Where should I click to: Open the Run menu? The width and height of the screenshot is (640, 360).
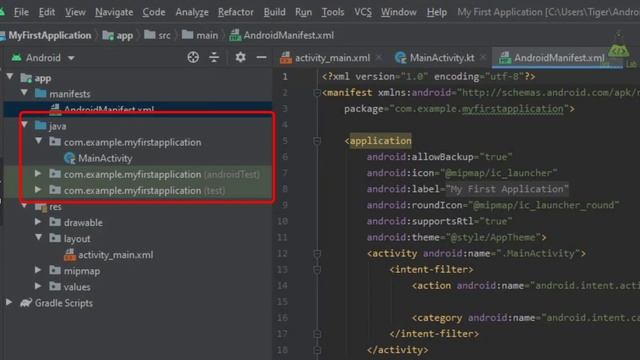click(303, 12)
